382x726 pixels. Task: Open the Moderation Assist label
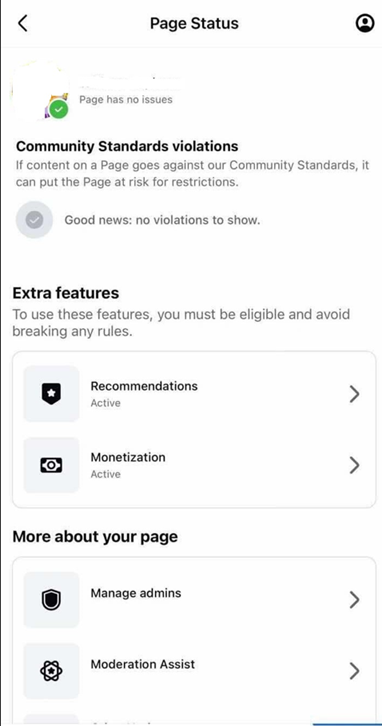coord(143,664)
